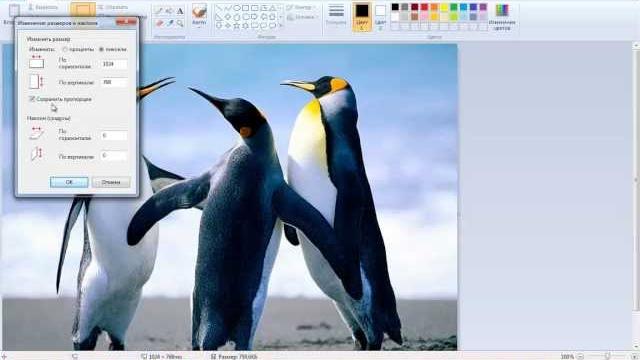The image size is (640, 360).
Task: Click the zoom slider in status bar
Action: click(x=608, y=356)
